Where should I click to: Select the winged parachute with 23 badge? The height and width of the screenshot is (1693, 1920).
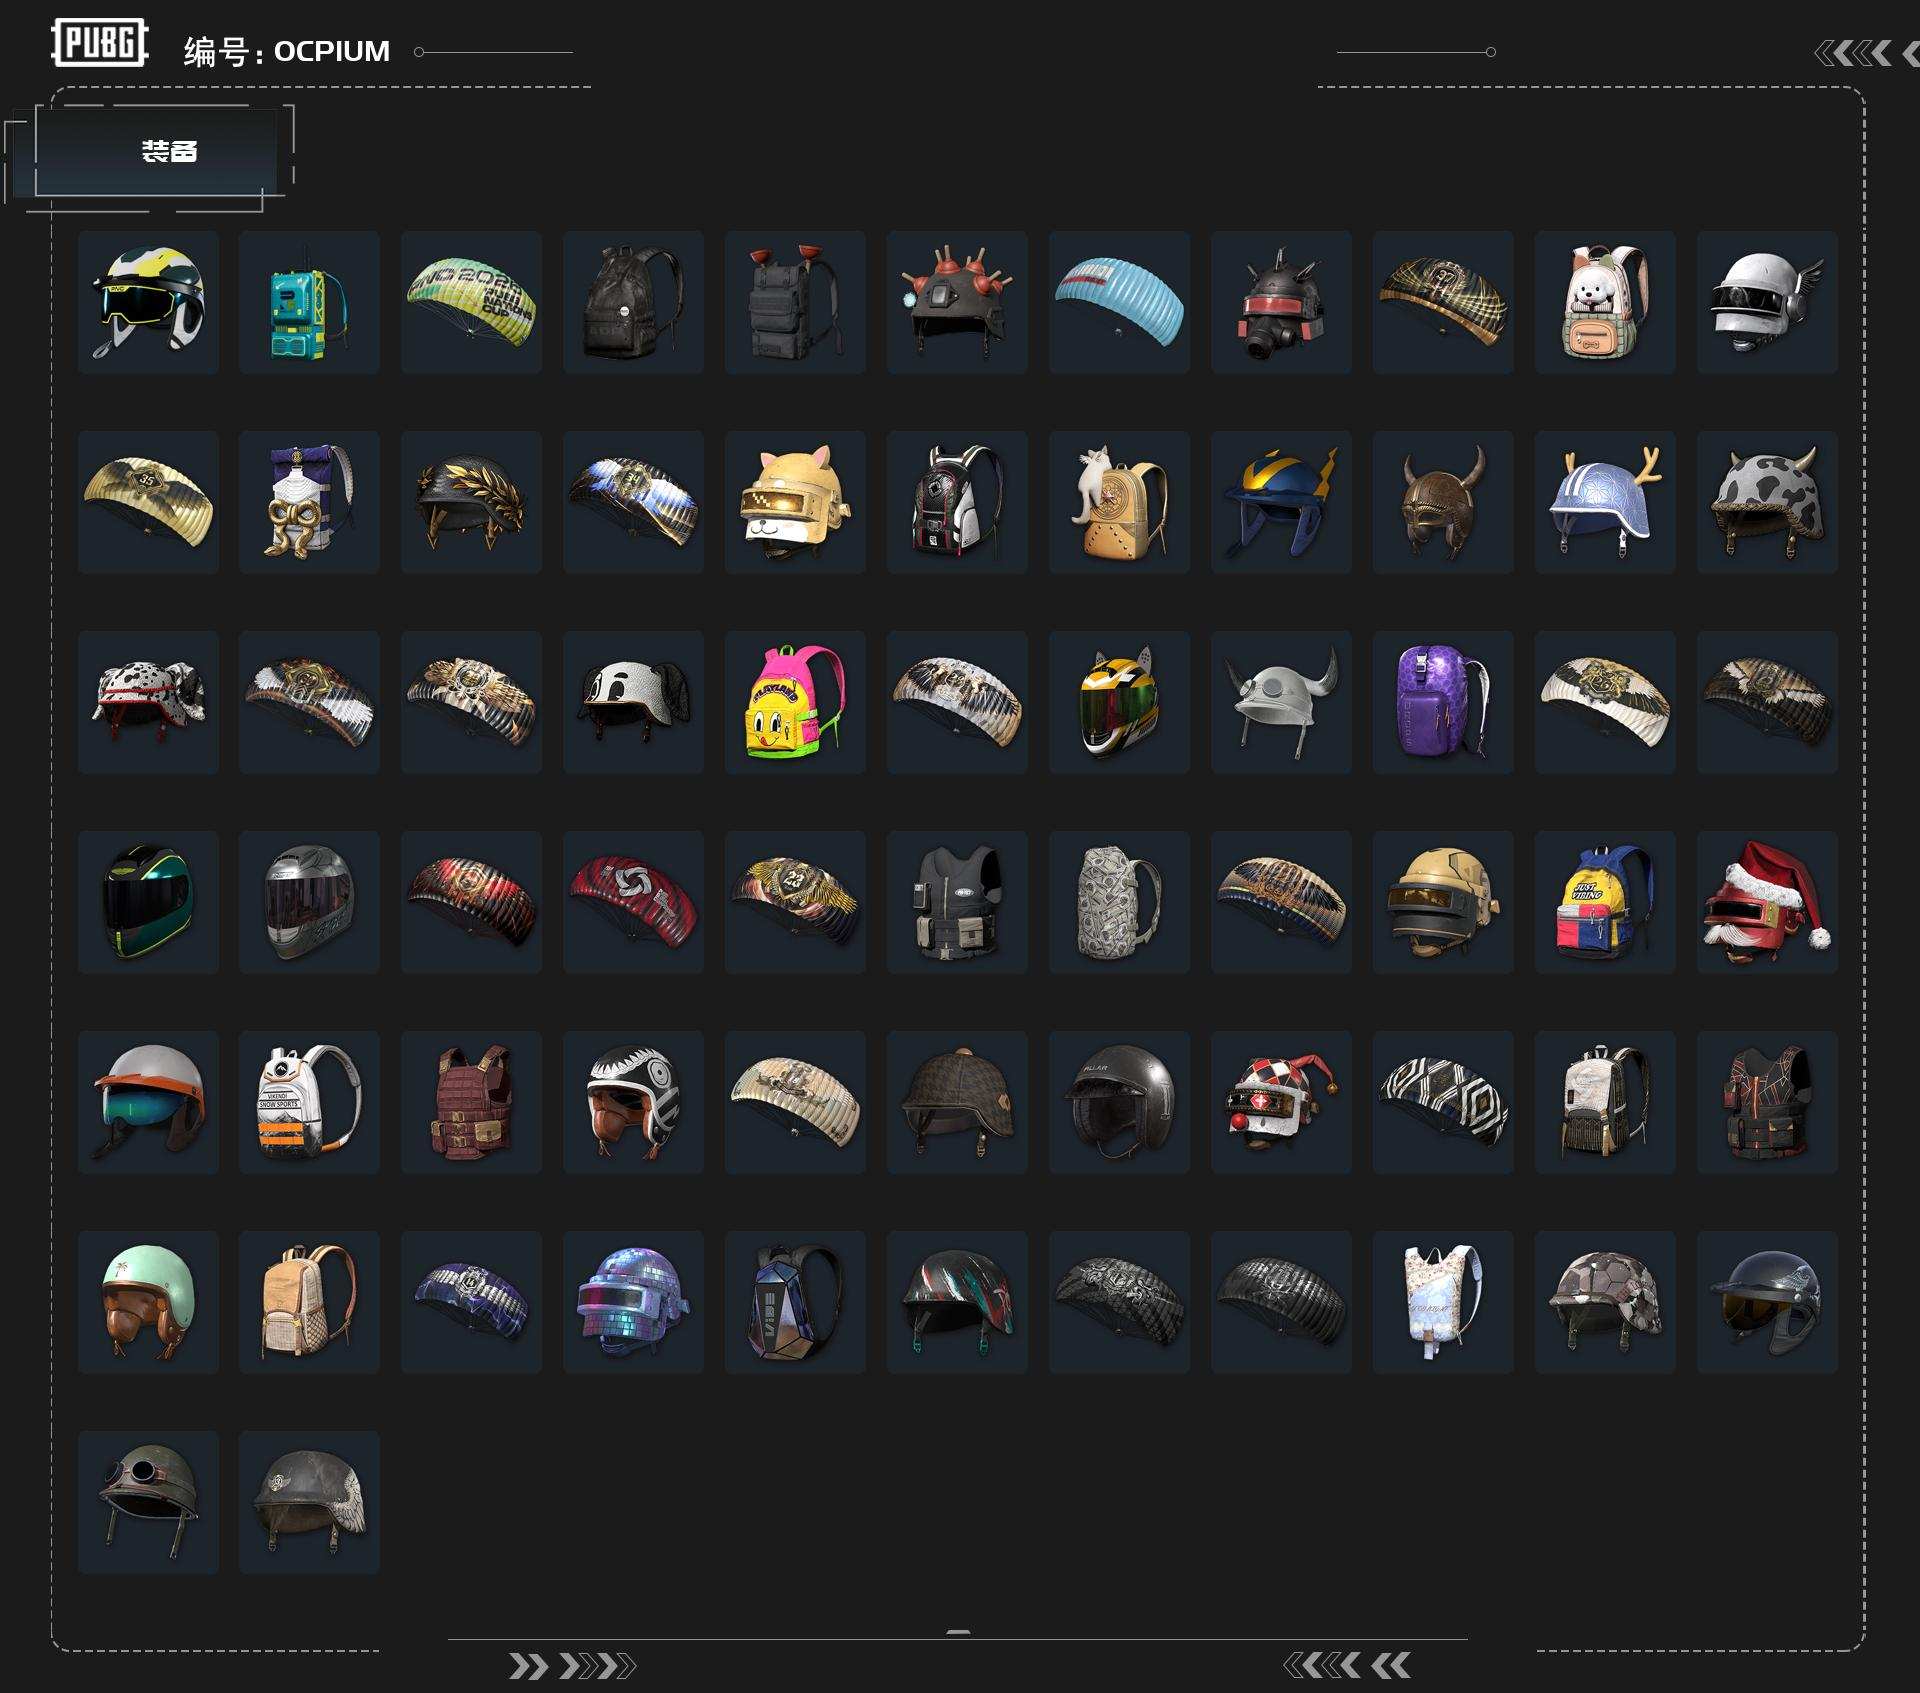point(795,902)
